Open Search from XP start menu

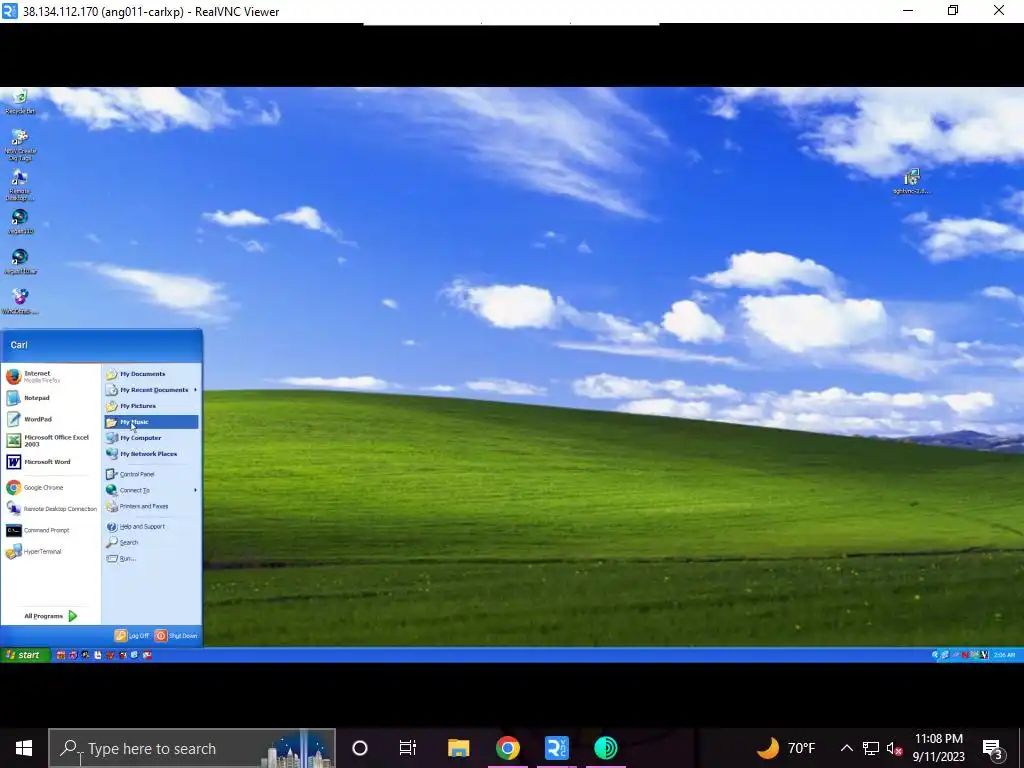coord(151,543)
